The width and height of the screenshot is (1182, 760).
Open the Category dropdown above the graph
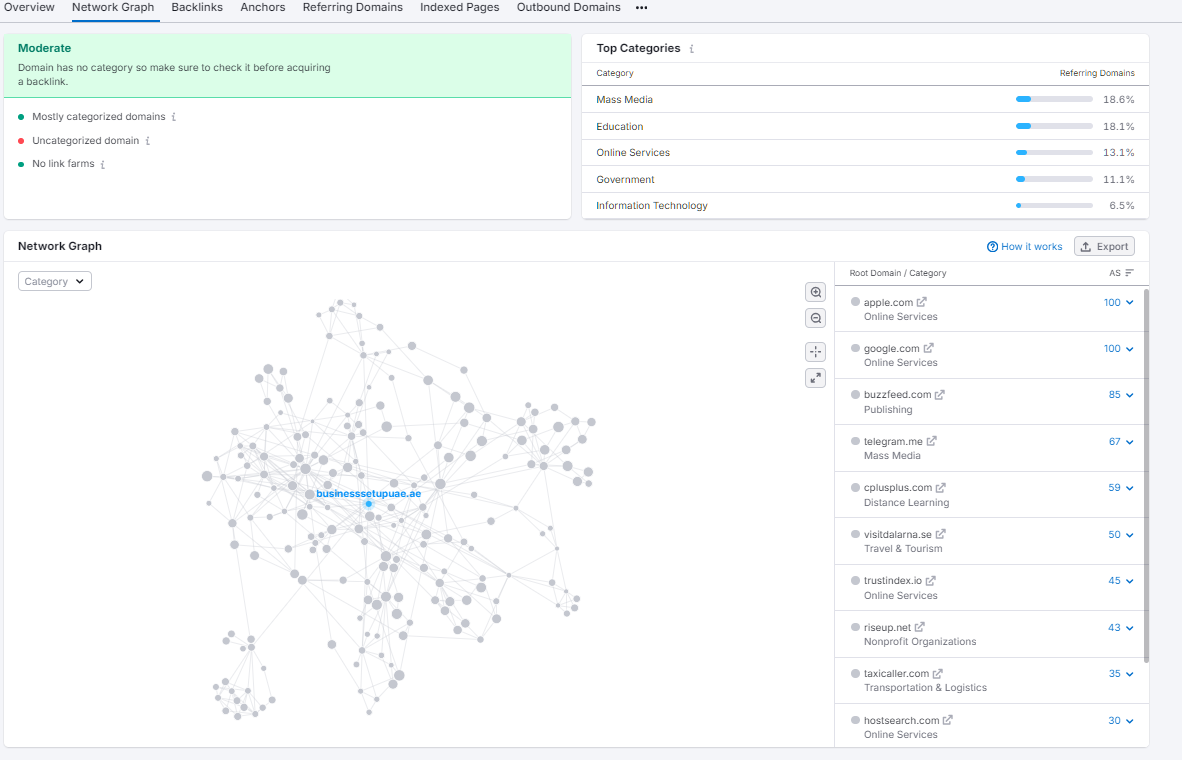tap(54, 281)
